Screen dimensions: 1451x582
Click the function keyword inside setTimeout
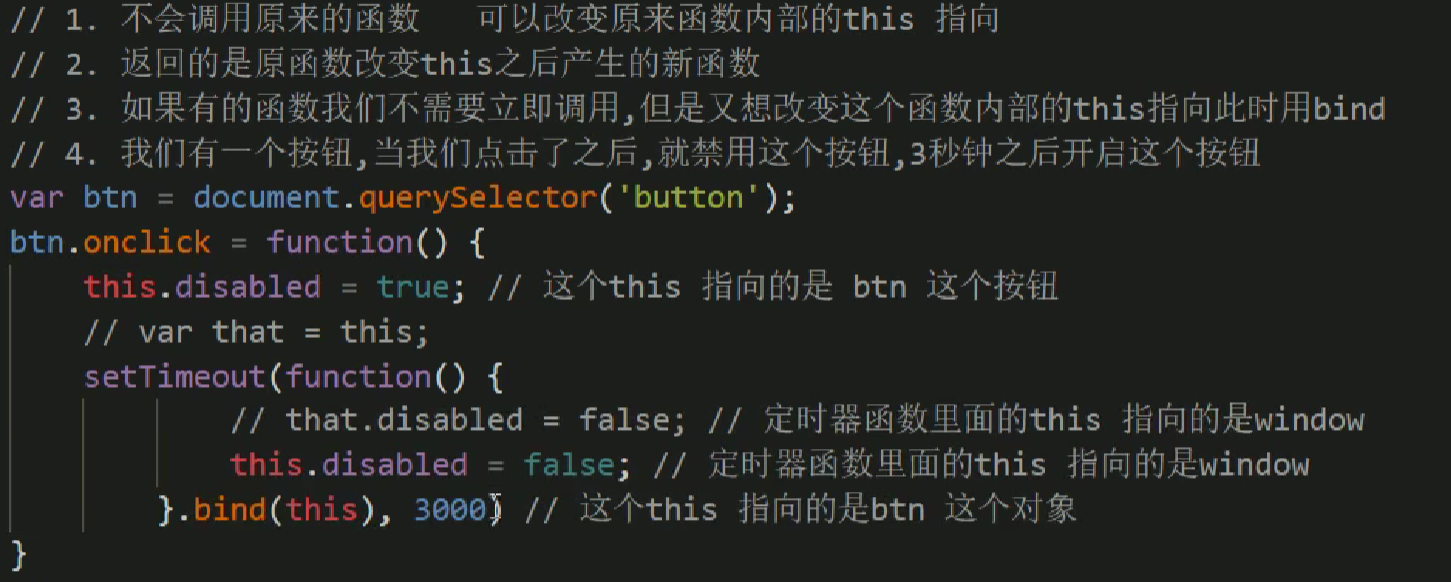pyautogui.click(x=357, y=377)
